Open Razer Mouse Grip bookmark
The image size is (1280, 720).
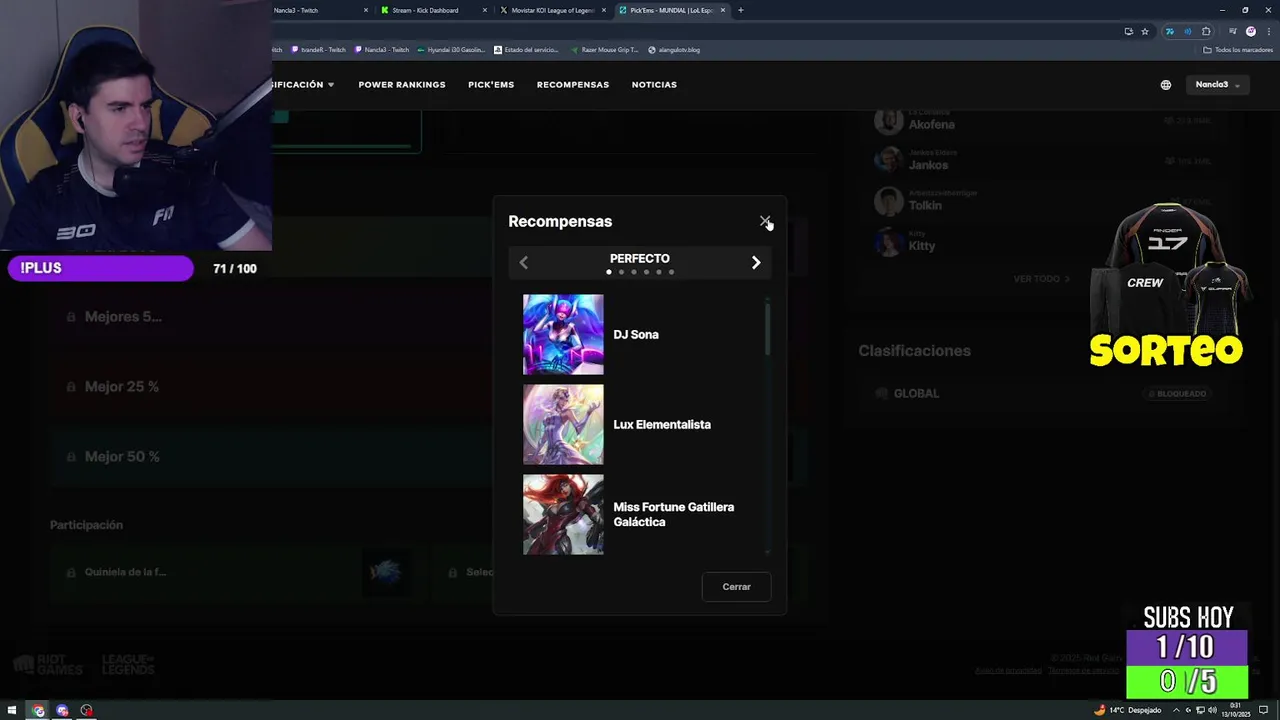pos(604,50)
